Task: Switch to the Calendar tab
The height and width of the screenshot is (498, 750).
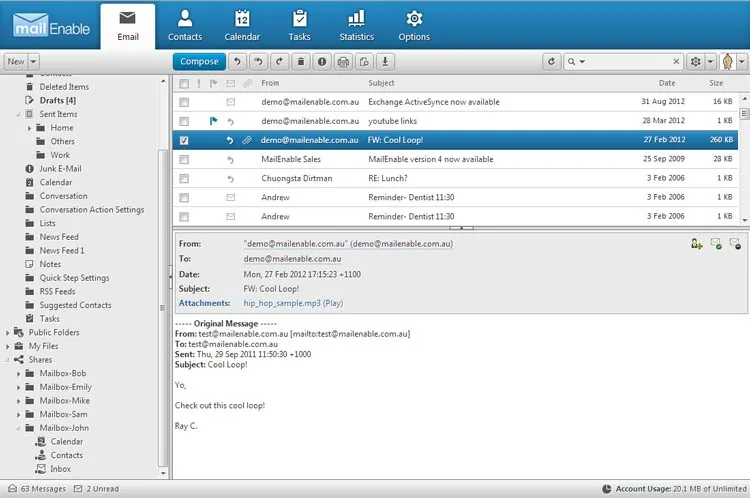Action: point(242,26)
